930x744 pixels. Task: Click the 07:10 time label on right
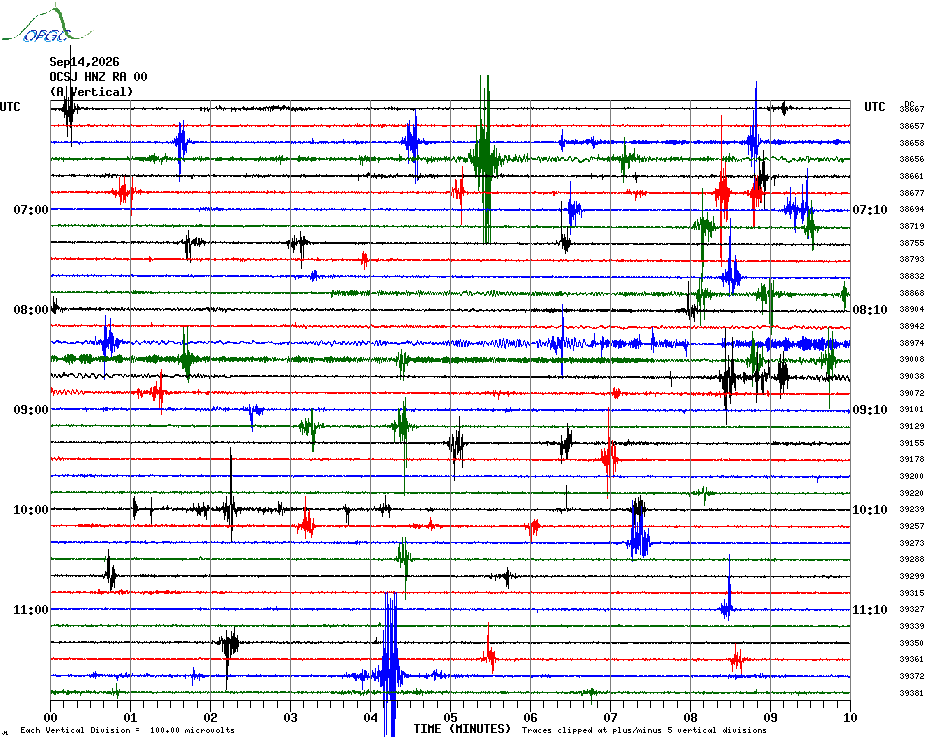click(x=870, y=209)
